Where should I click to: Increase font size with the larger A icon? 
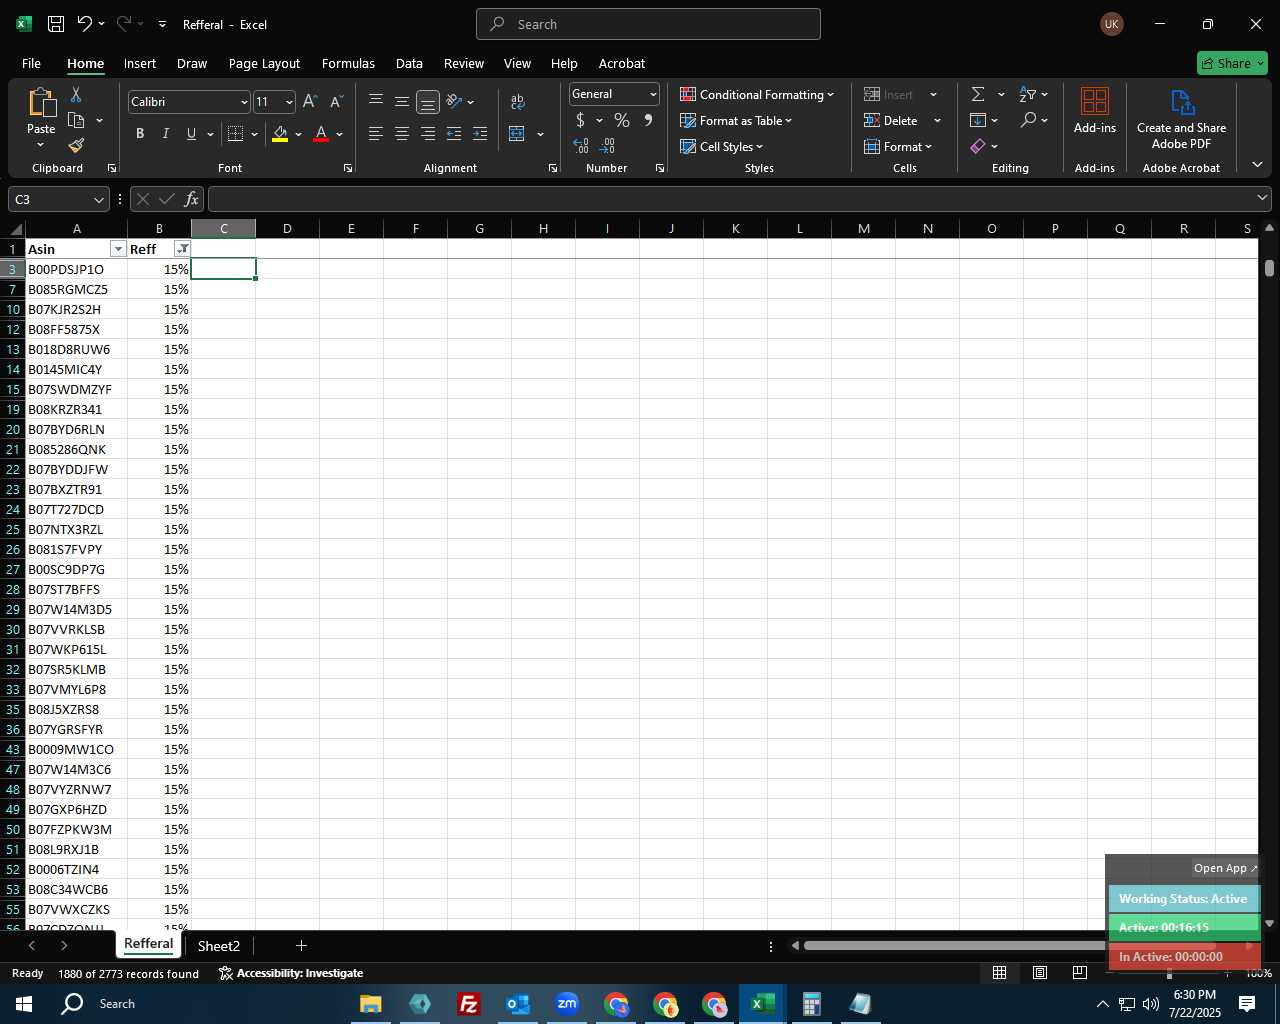tap(310, 102)
